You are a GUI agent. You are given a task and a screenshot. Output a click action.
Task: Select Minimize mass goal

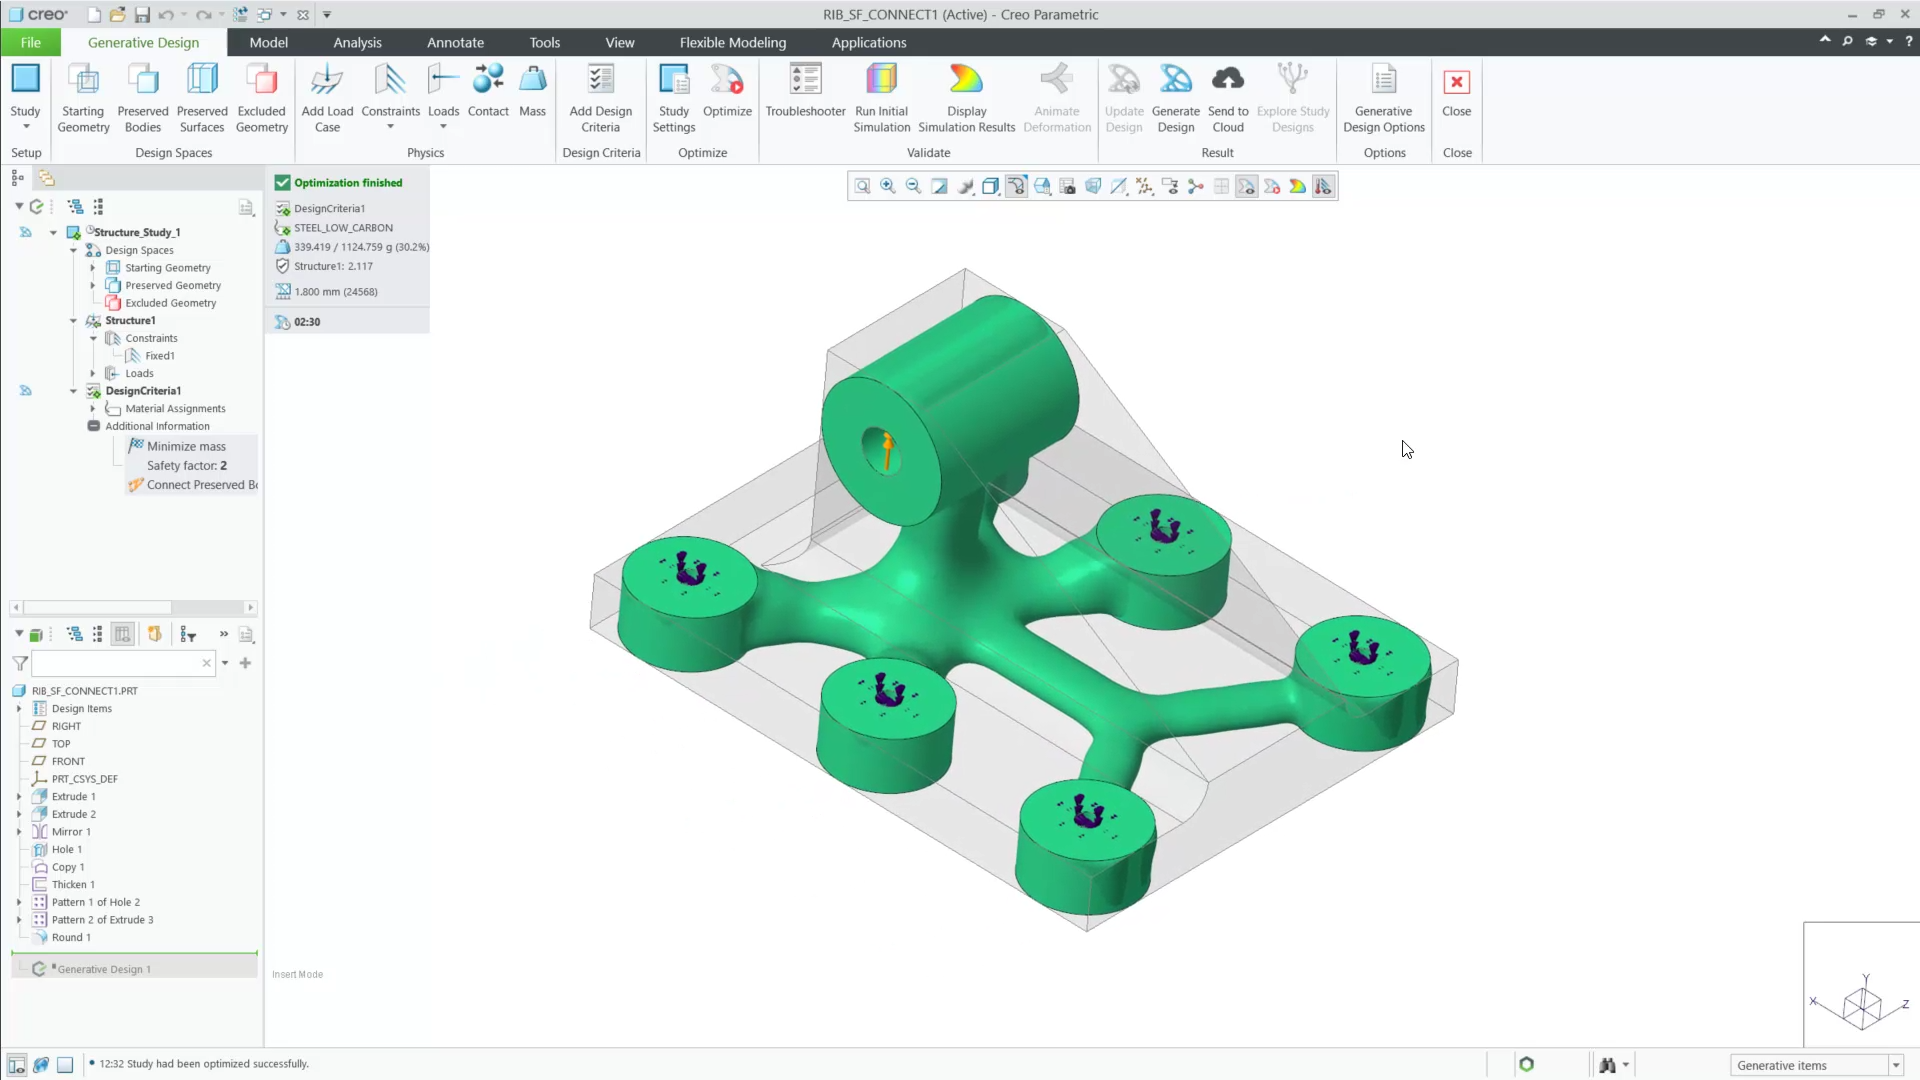(x=186, y=446)
